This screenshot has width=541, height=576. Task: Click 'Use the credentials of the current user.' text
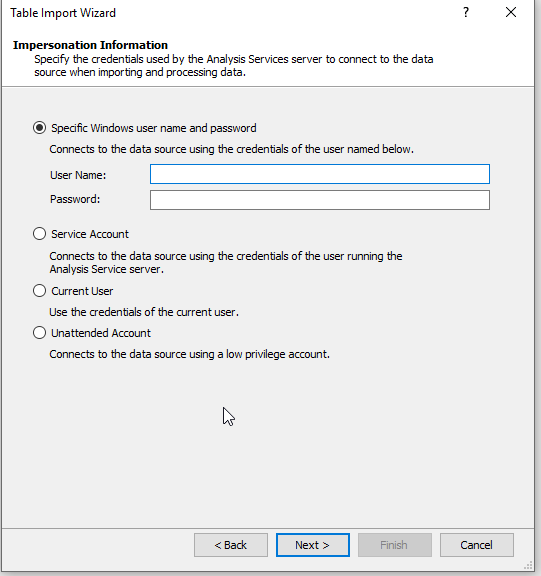(144, 312)
